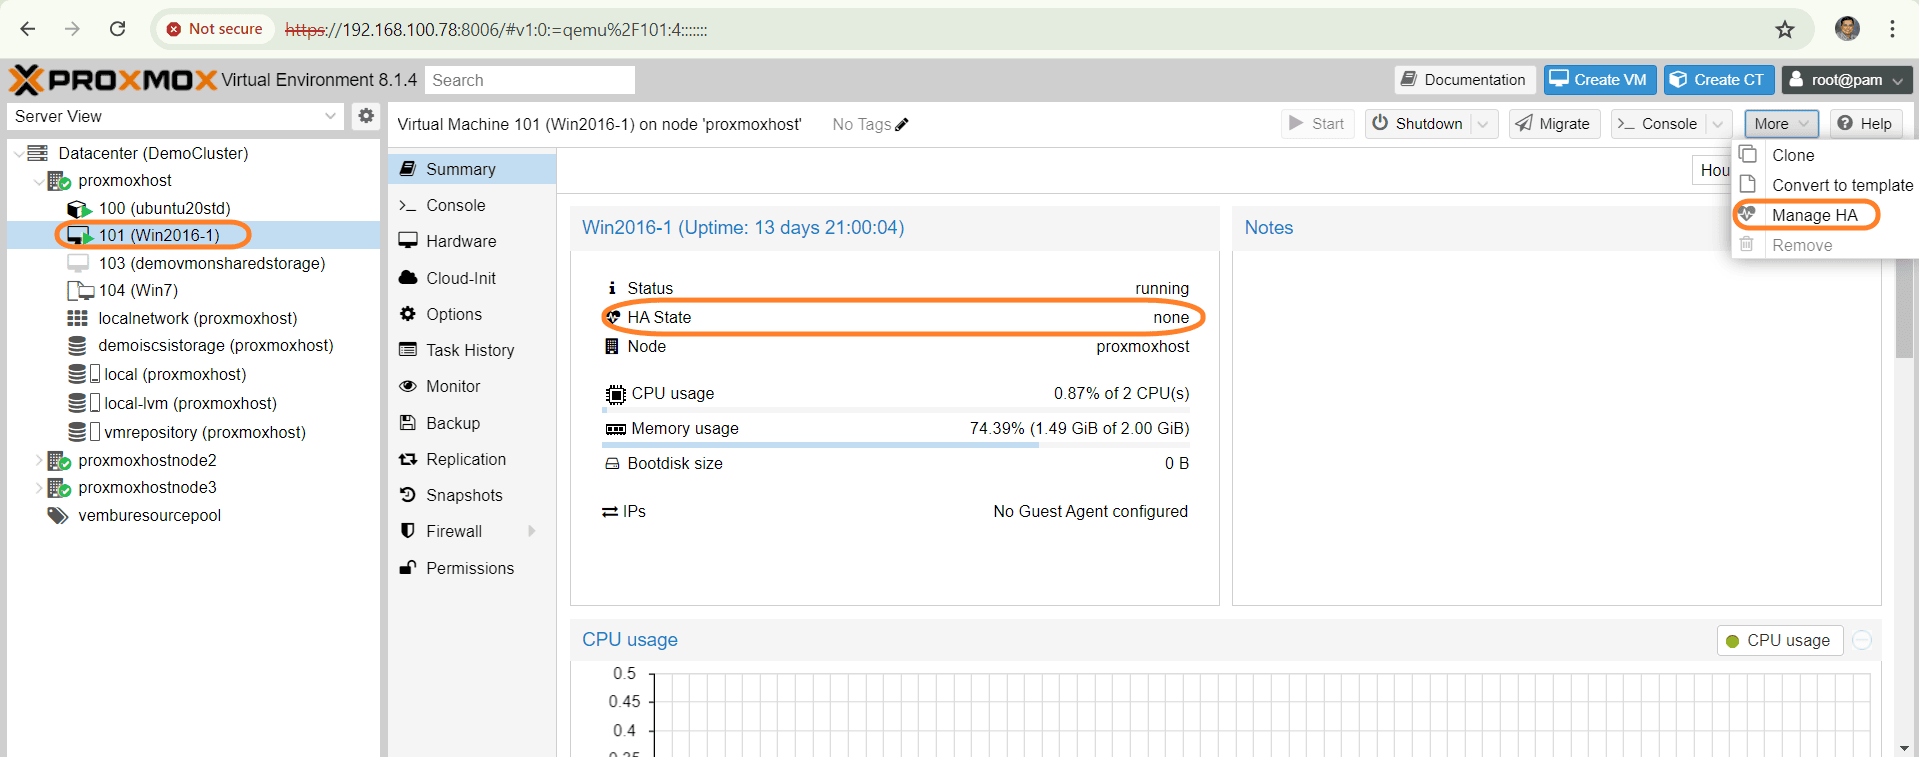Screen dimensions: 1919x757
Task: Click the memory icon beside Memory usage
Action: (x=615, y=429)
